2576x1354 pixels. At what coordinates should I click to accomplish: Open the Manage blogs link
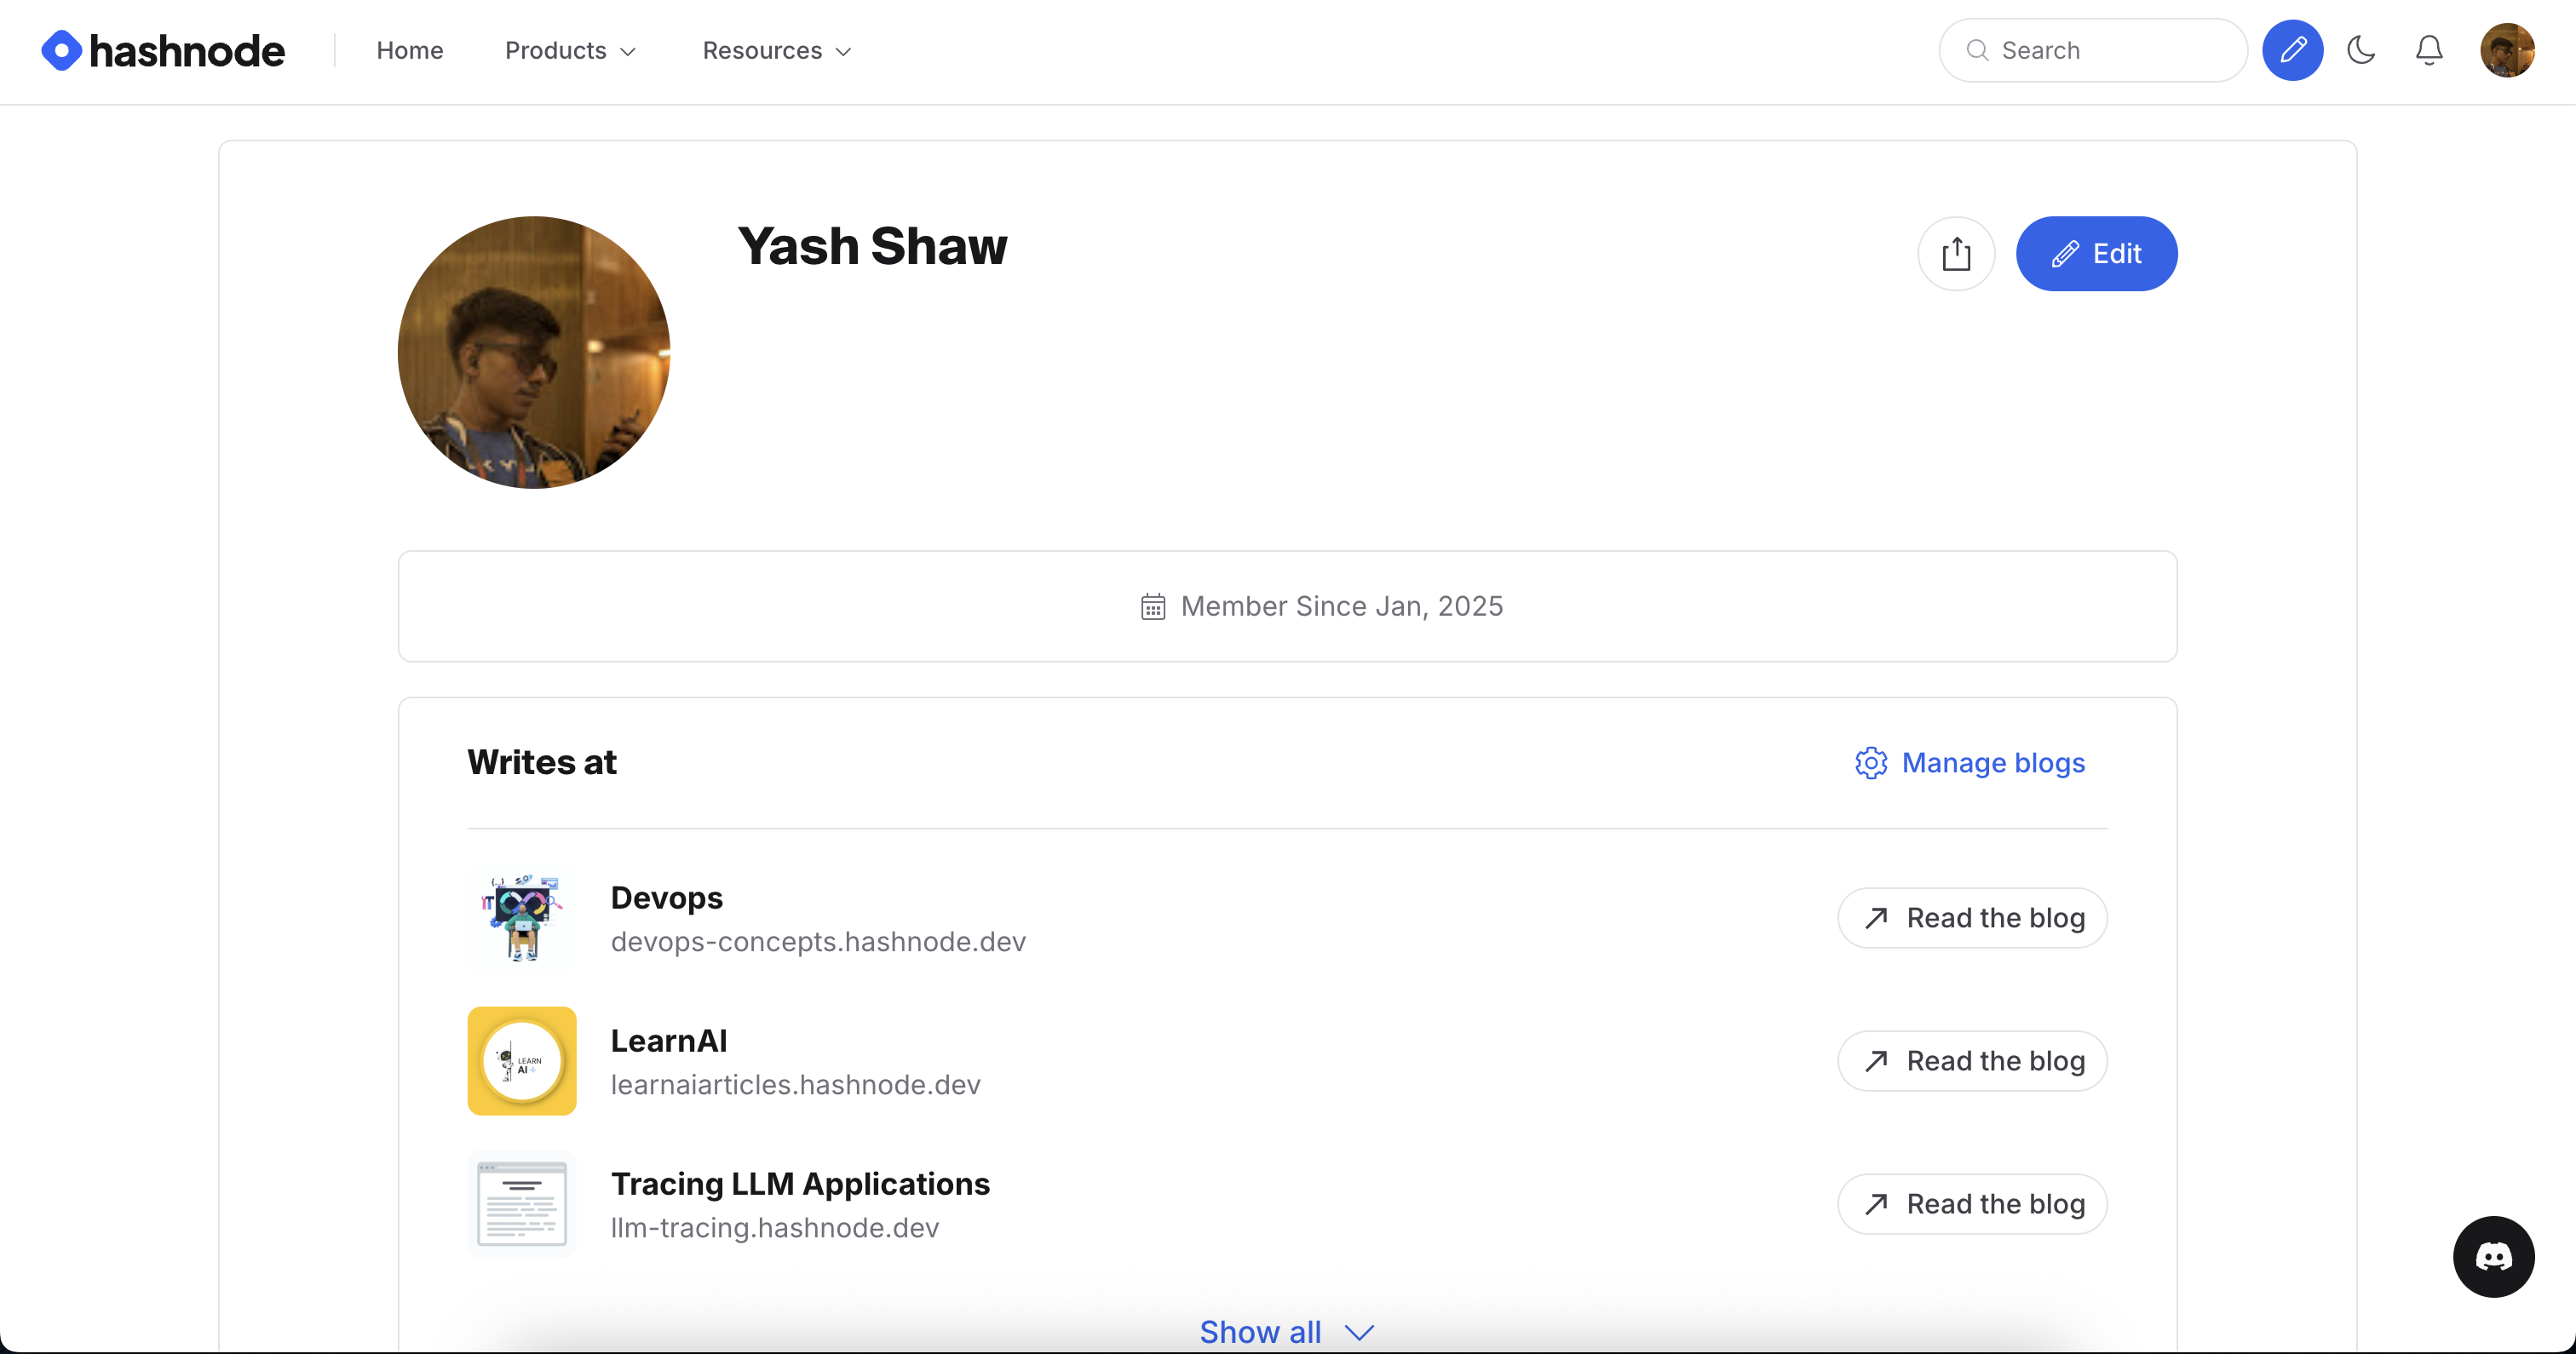1970,763
